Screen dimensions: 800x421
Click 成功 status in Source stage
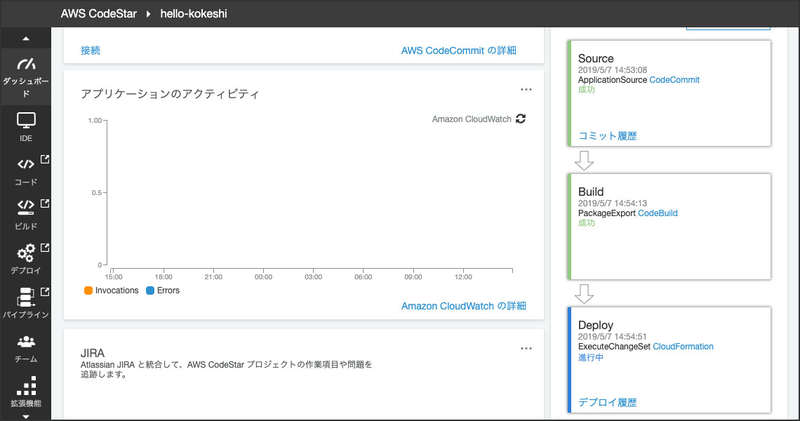[x=586, y=90]
